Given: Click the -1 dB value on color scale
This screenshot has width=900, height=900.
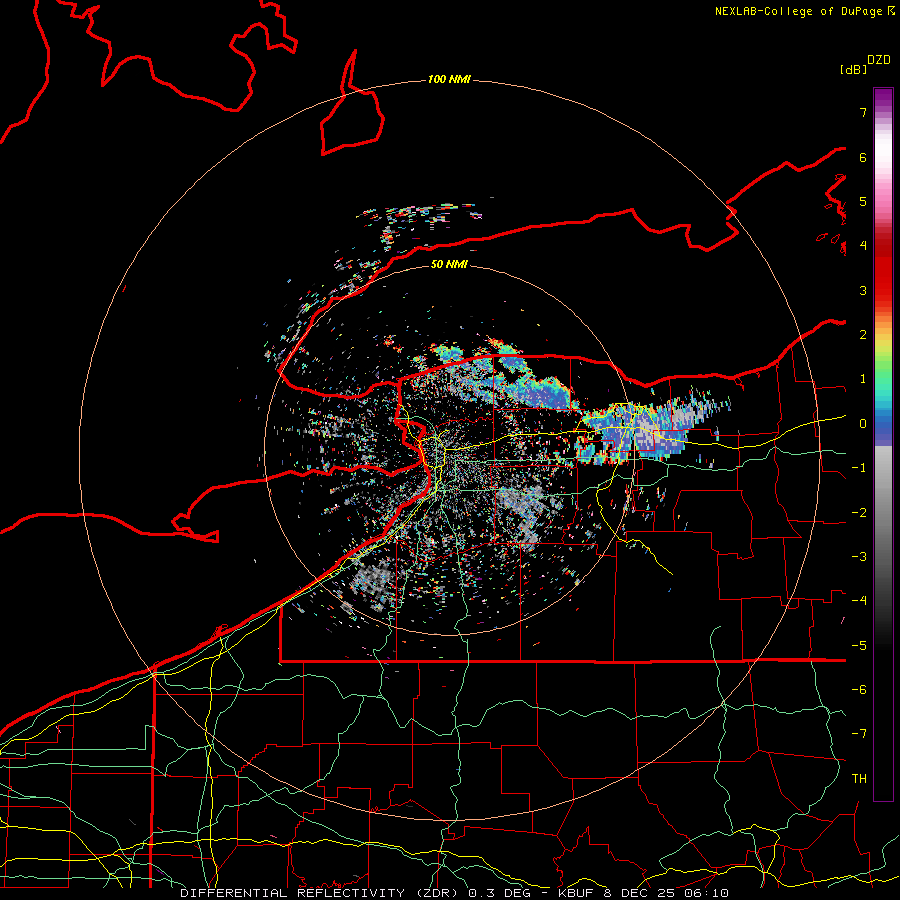Looking at the screenshot, I should (x=859, y=468).
